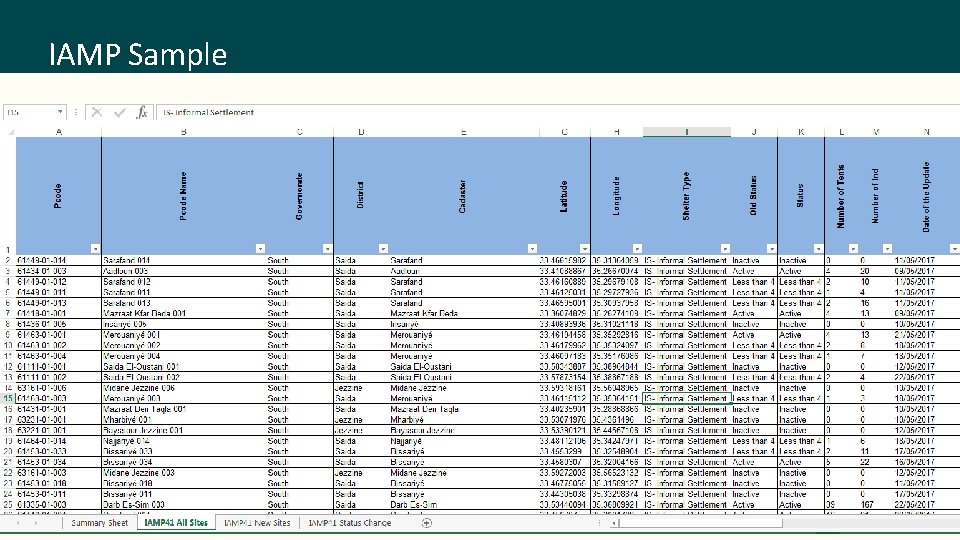Select row 25 header

8,504
